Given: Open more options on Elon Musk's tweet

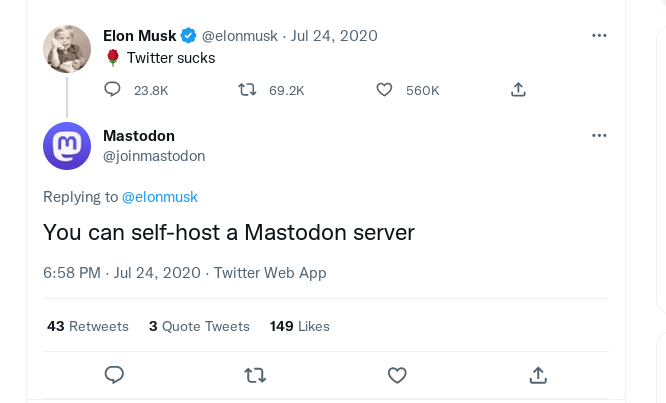Looking at the screenshot, I should (599, 35).
